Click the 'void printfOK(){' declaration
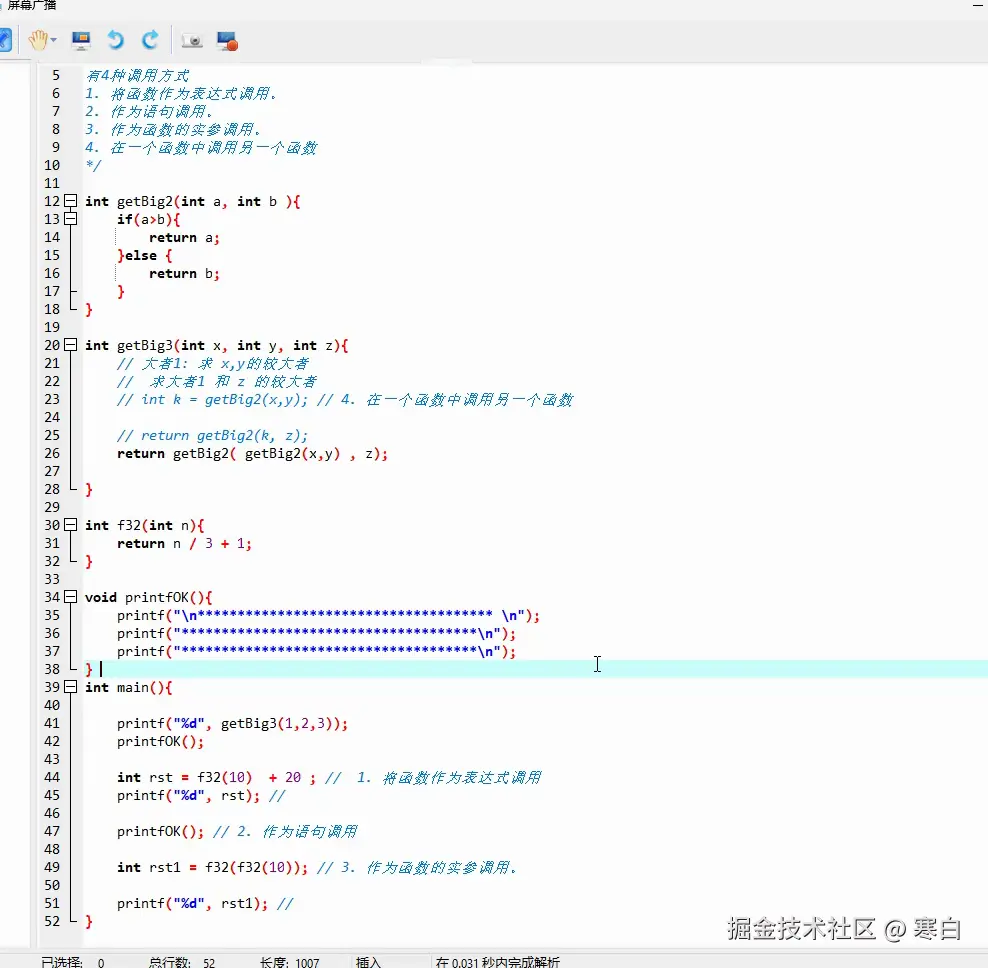The width and height of the screenshot is (988, 968). click(149, 597)
